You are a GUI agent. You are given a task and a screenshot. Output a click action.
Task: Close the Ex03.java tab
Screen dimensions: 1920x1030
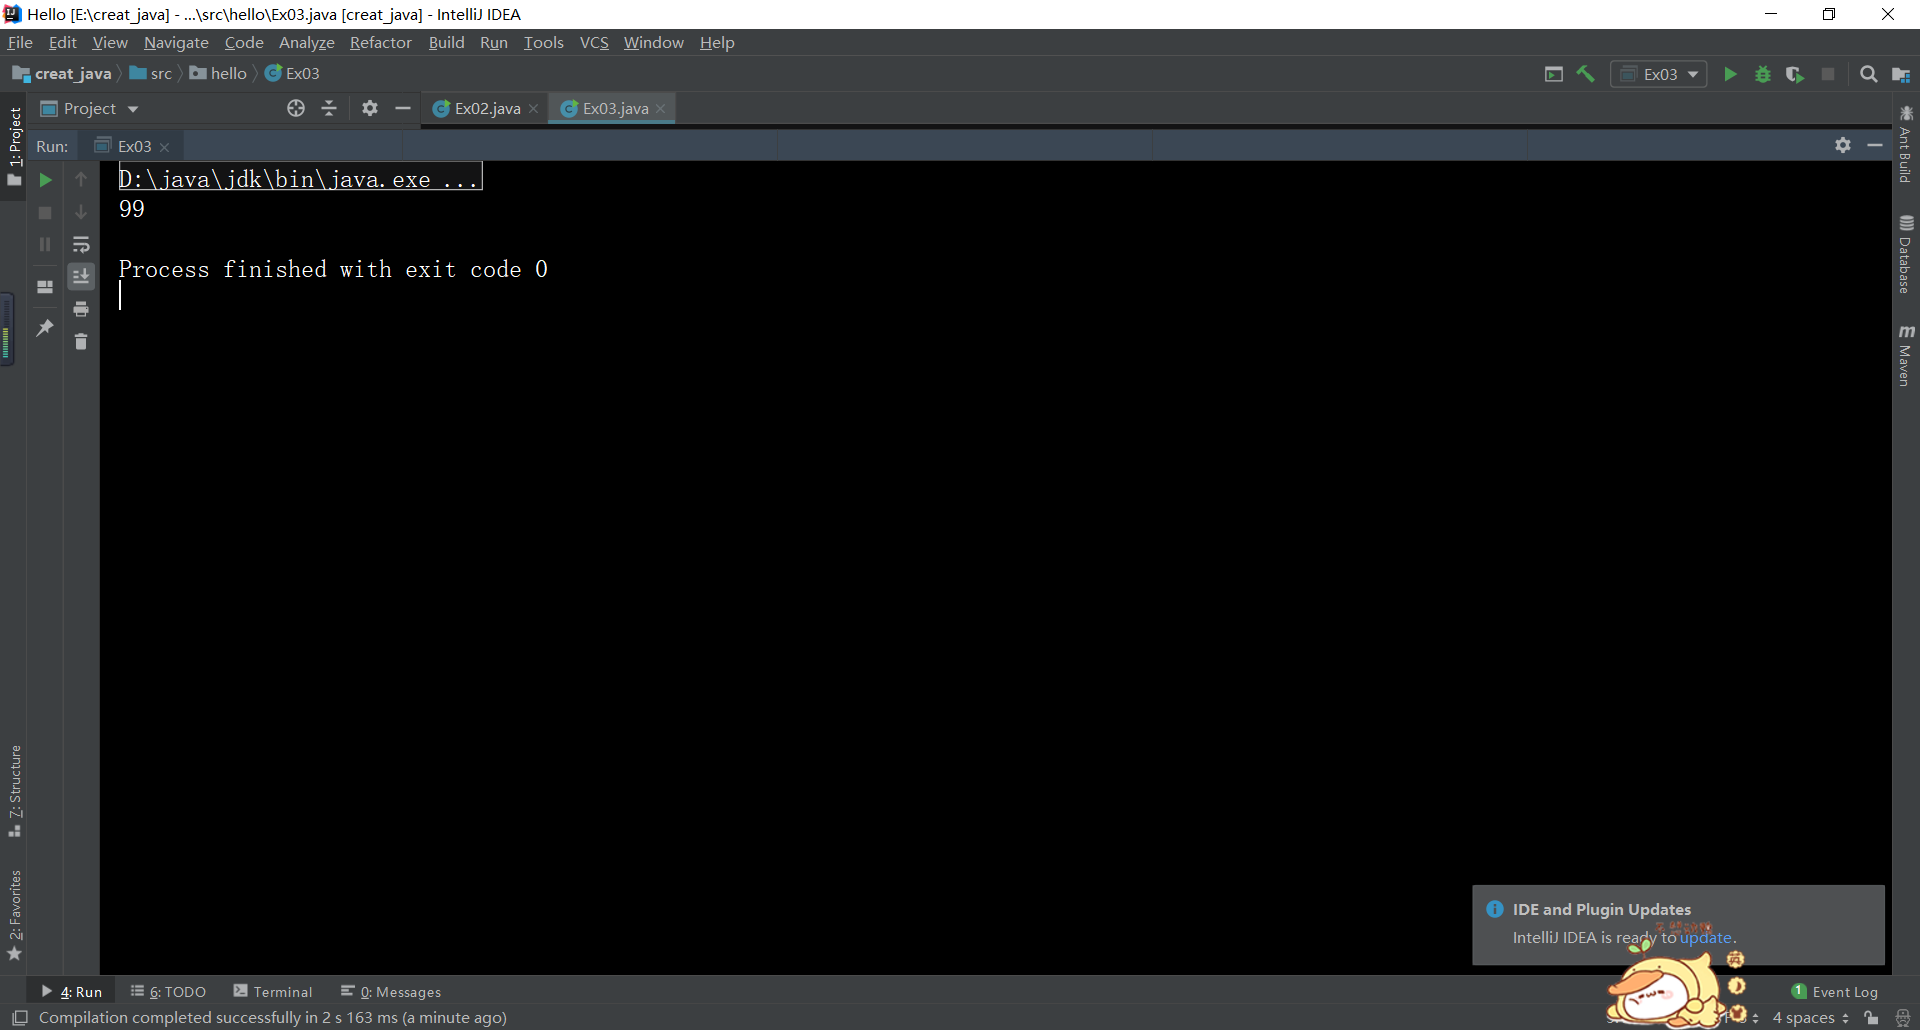661,109
